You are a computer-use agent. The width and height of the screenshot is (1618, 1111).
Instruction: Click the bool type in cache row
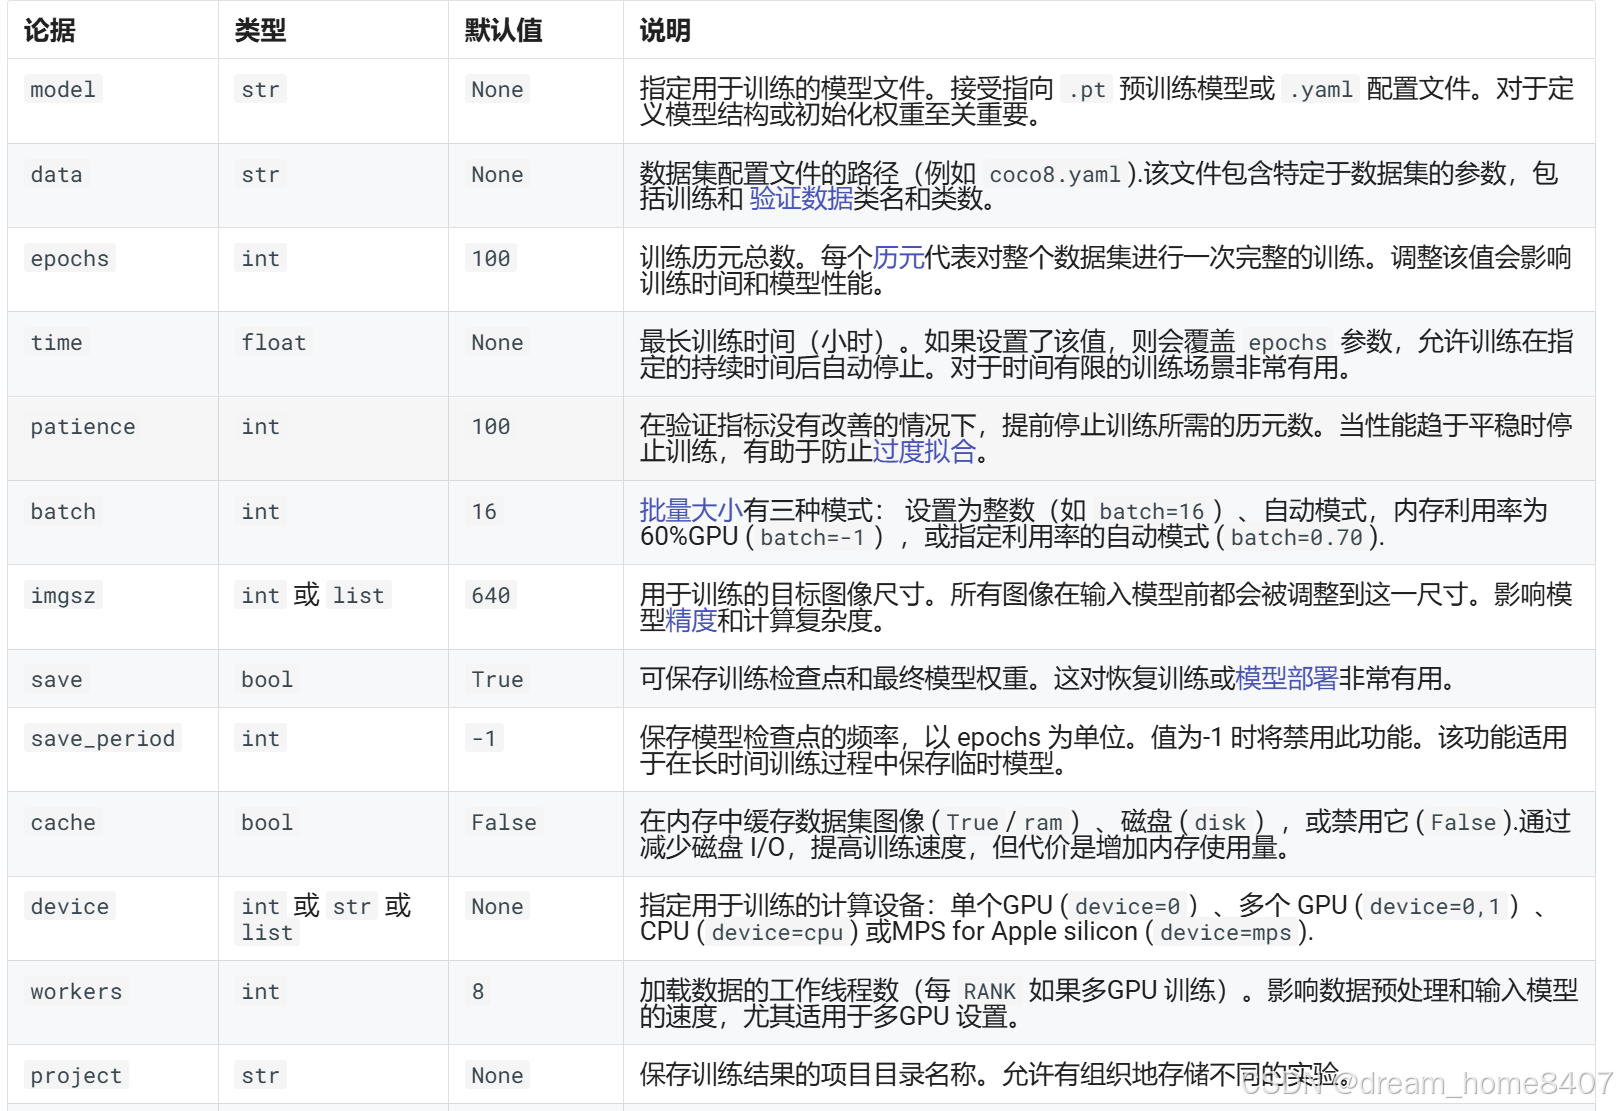(x=267, y=823)
